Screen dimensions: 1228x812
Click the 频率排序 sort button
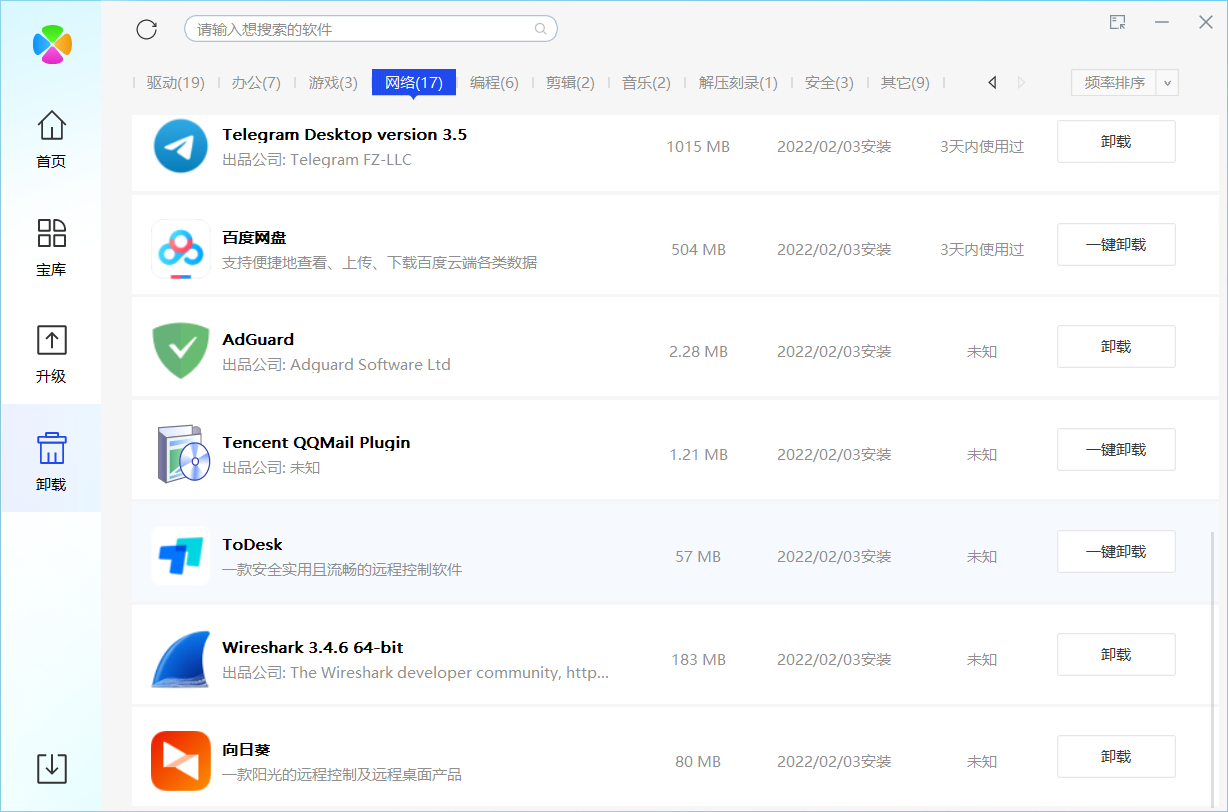1114,82
